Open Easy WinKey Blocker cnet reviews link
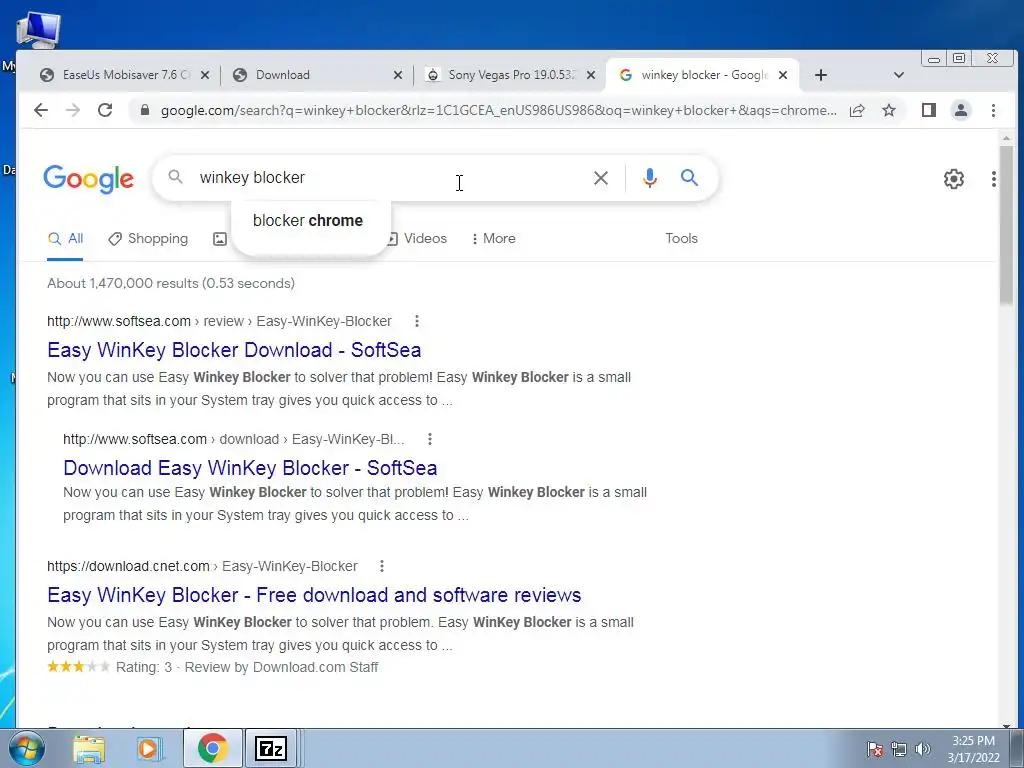The height and width of the screenshot is (768, 1024). pos(314,595)
